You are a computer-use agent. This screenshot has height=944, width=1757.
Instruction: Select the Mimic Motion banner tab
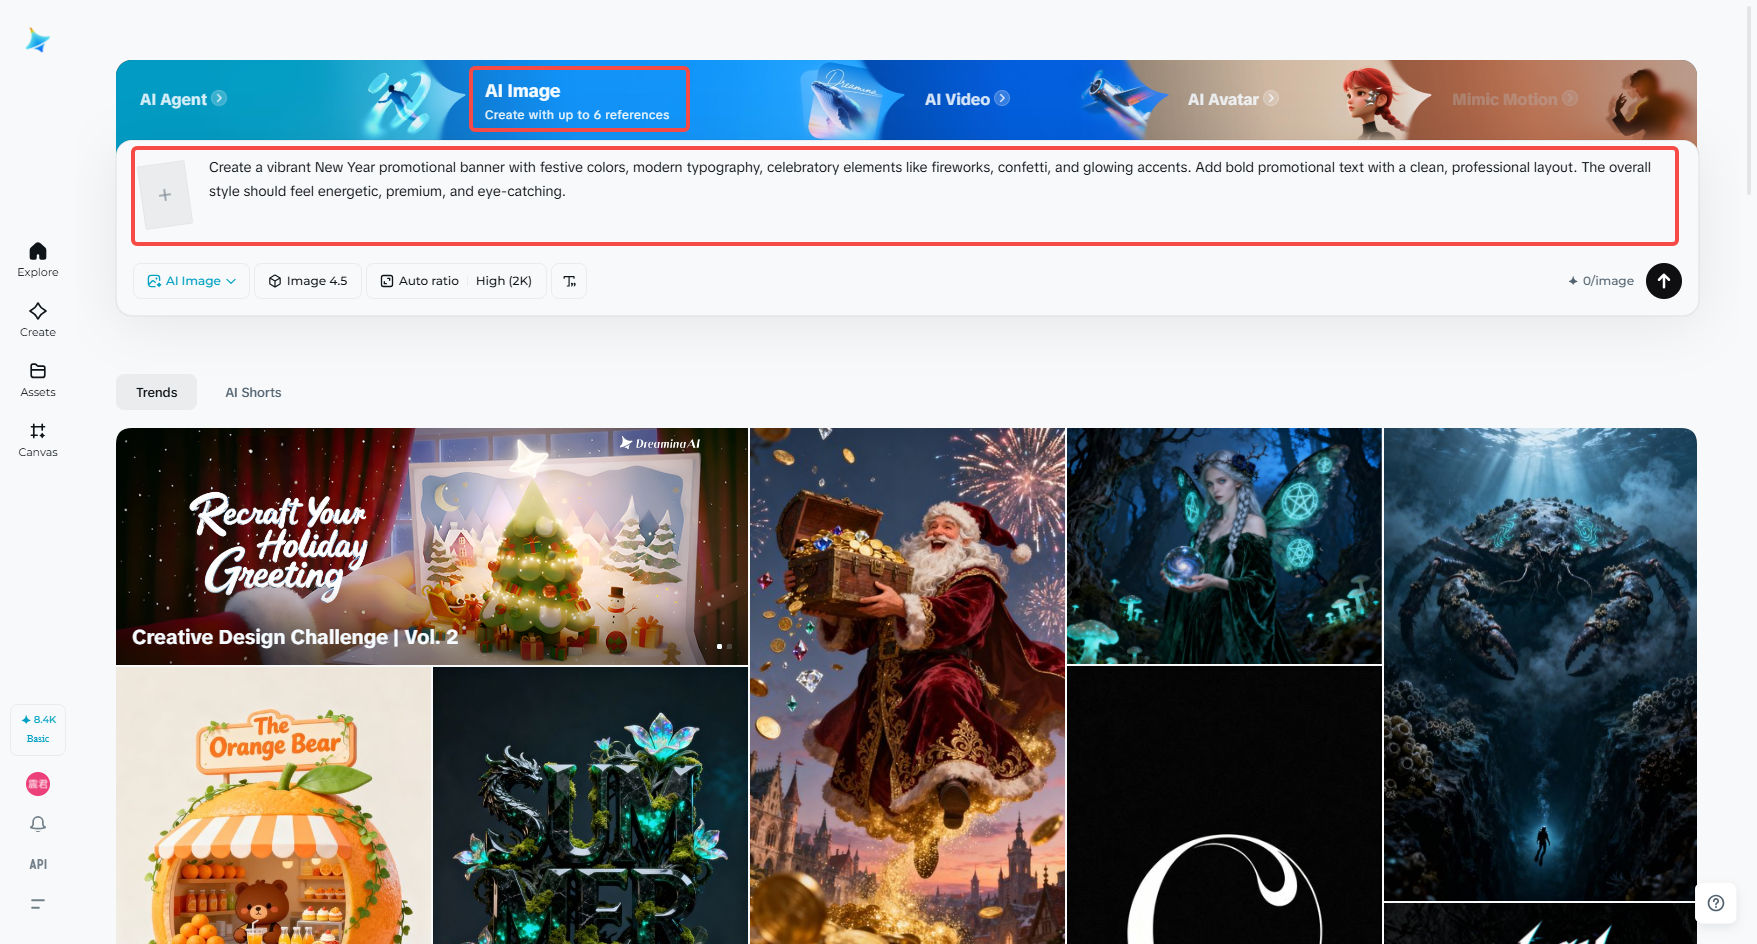coord(1514,99)
